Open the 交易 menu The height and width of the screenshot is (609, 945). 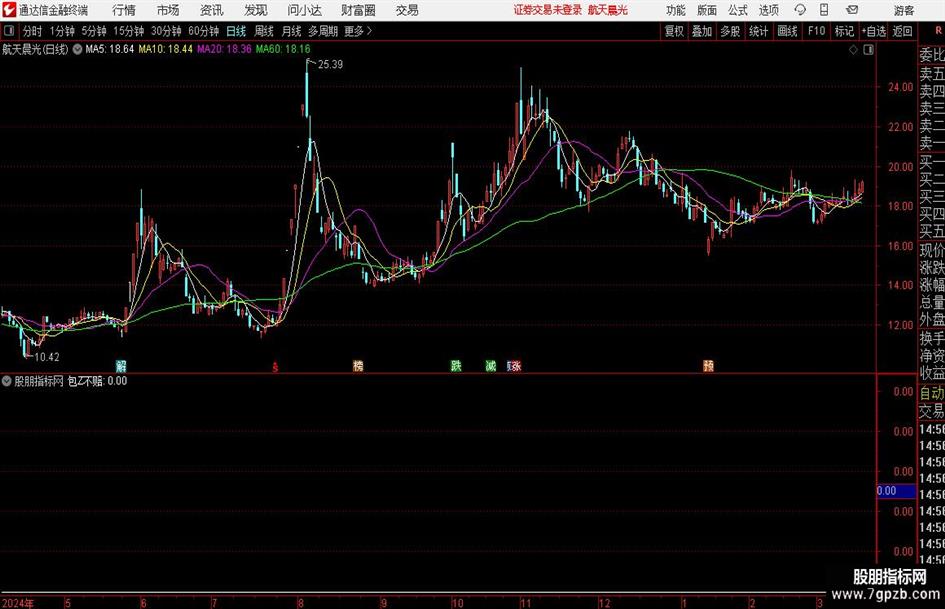pos(407,10)
